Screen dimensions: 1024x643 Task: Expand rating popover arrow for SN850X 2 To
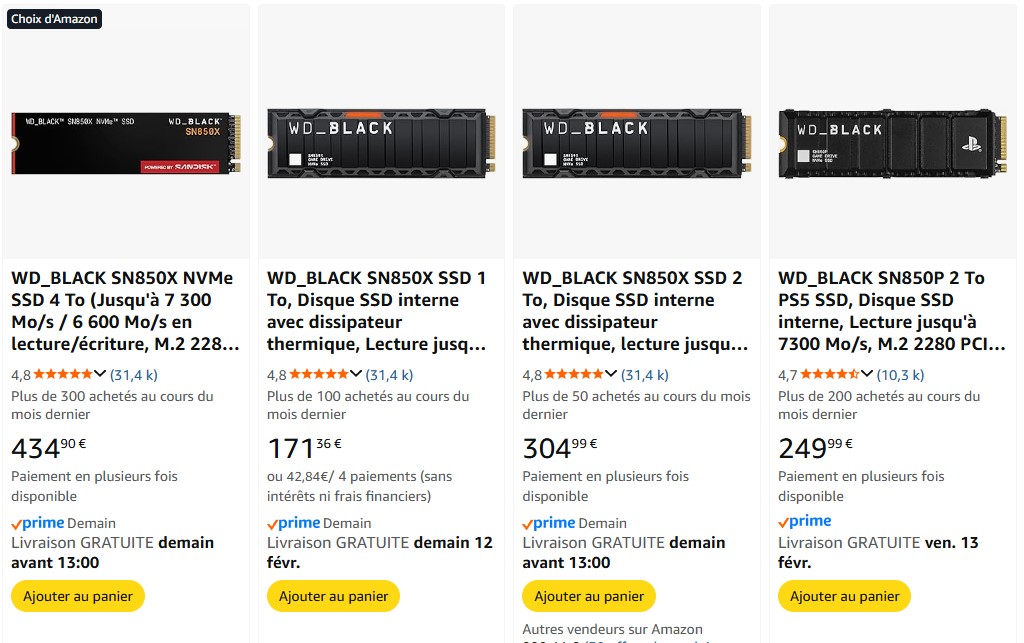pos(611,375)
